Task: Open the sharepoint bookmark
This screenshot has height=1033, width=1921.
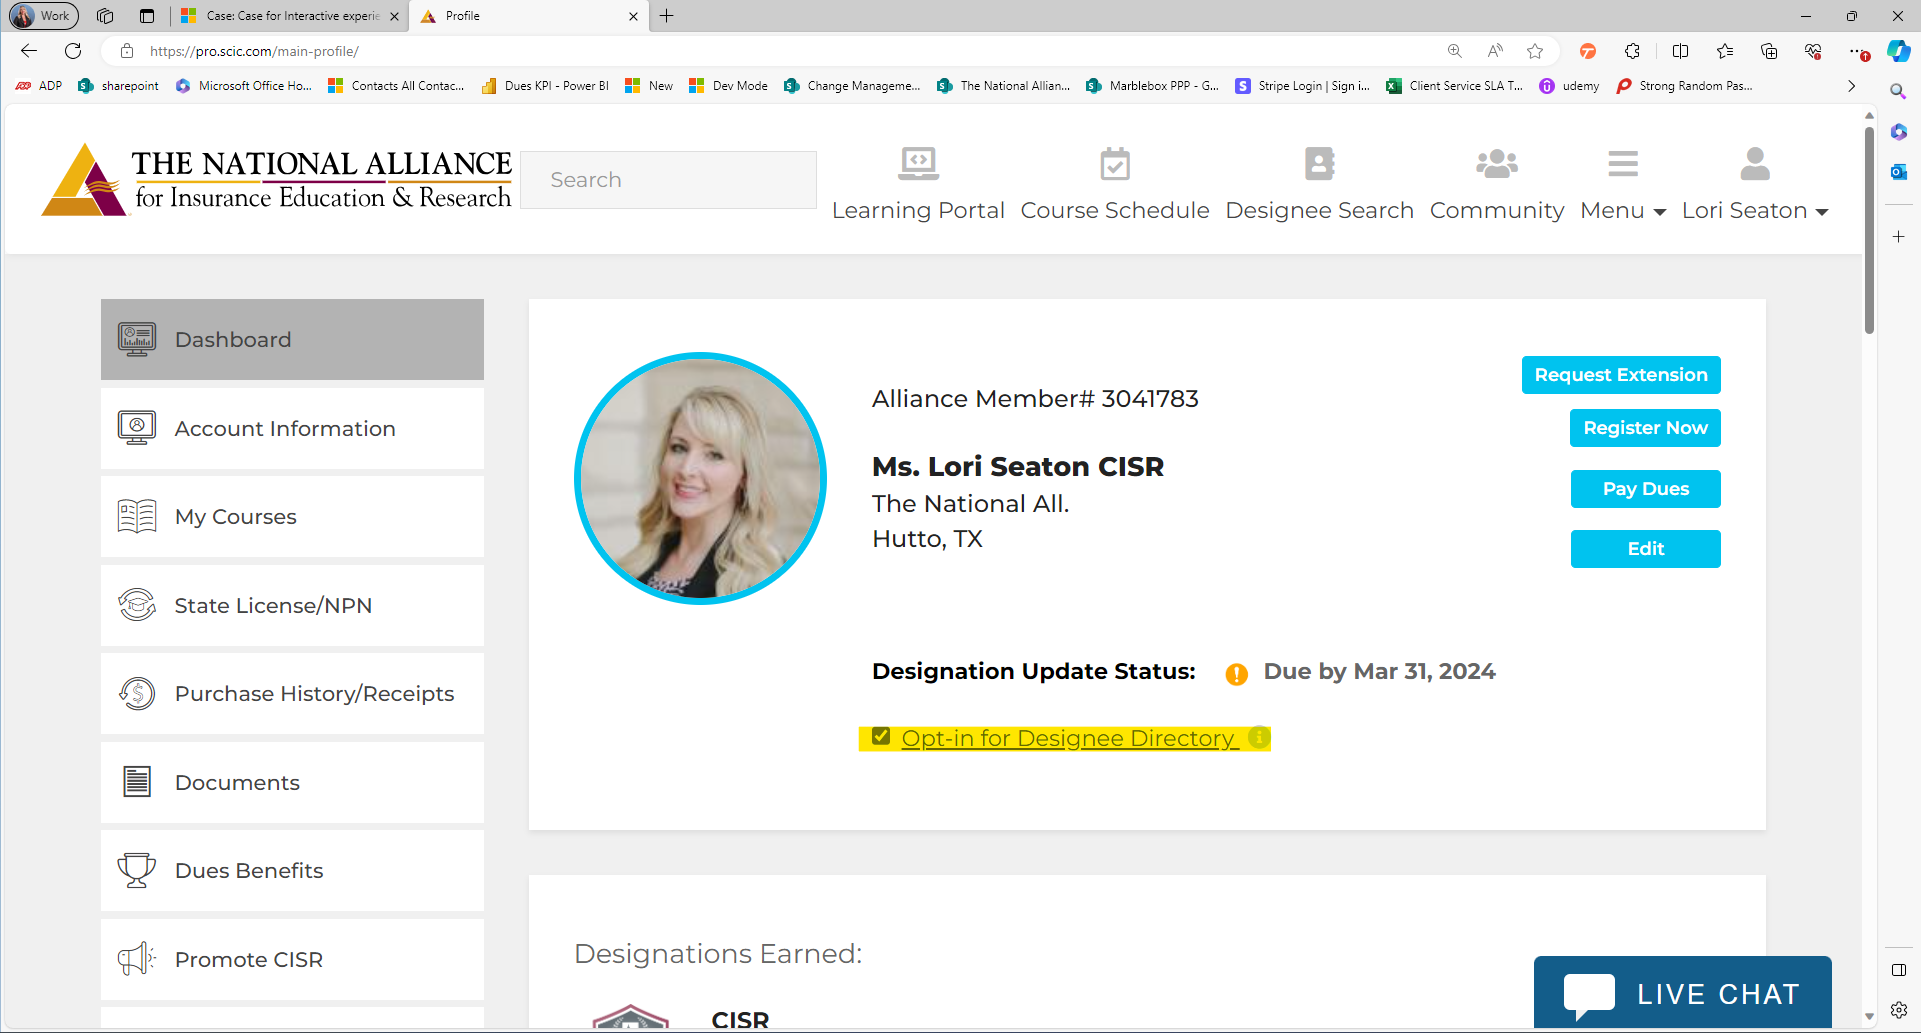Action: (x=118, y=86)
